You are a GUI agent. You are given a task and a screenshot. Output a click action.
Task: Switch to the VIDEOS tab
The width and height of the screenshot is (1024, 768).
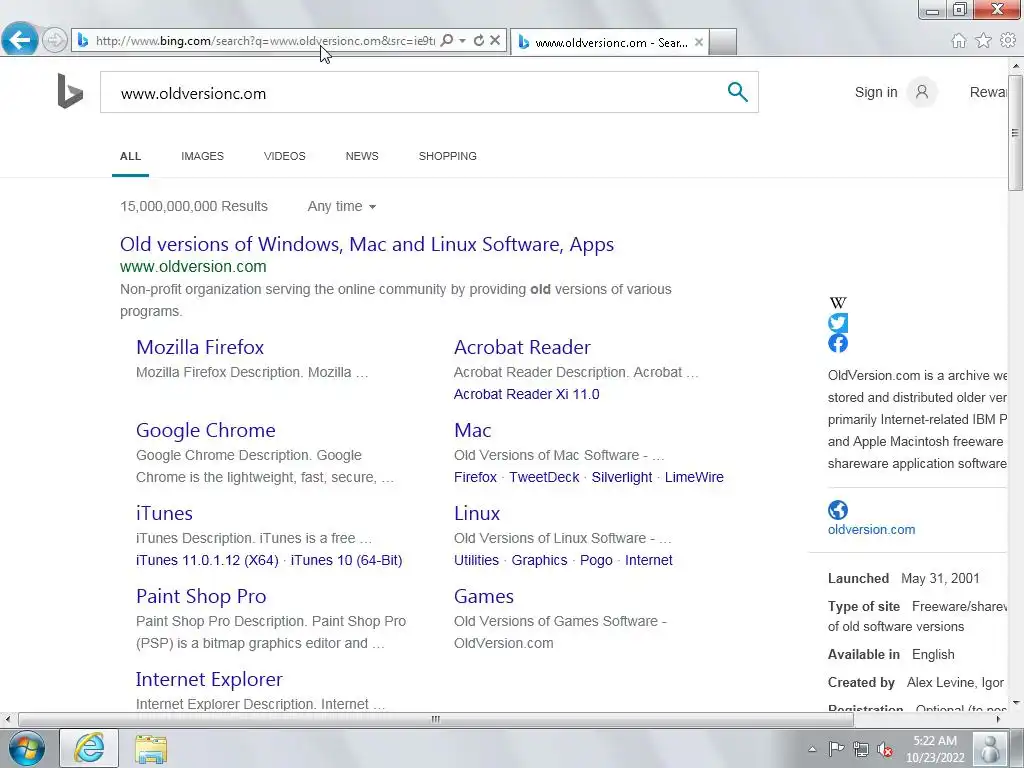click(x=285, y=156)
